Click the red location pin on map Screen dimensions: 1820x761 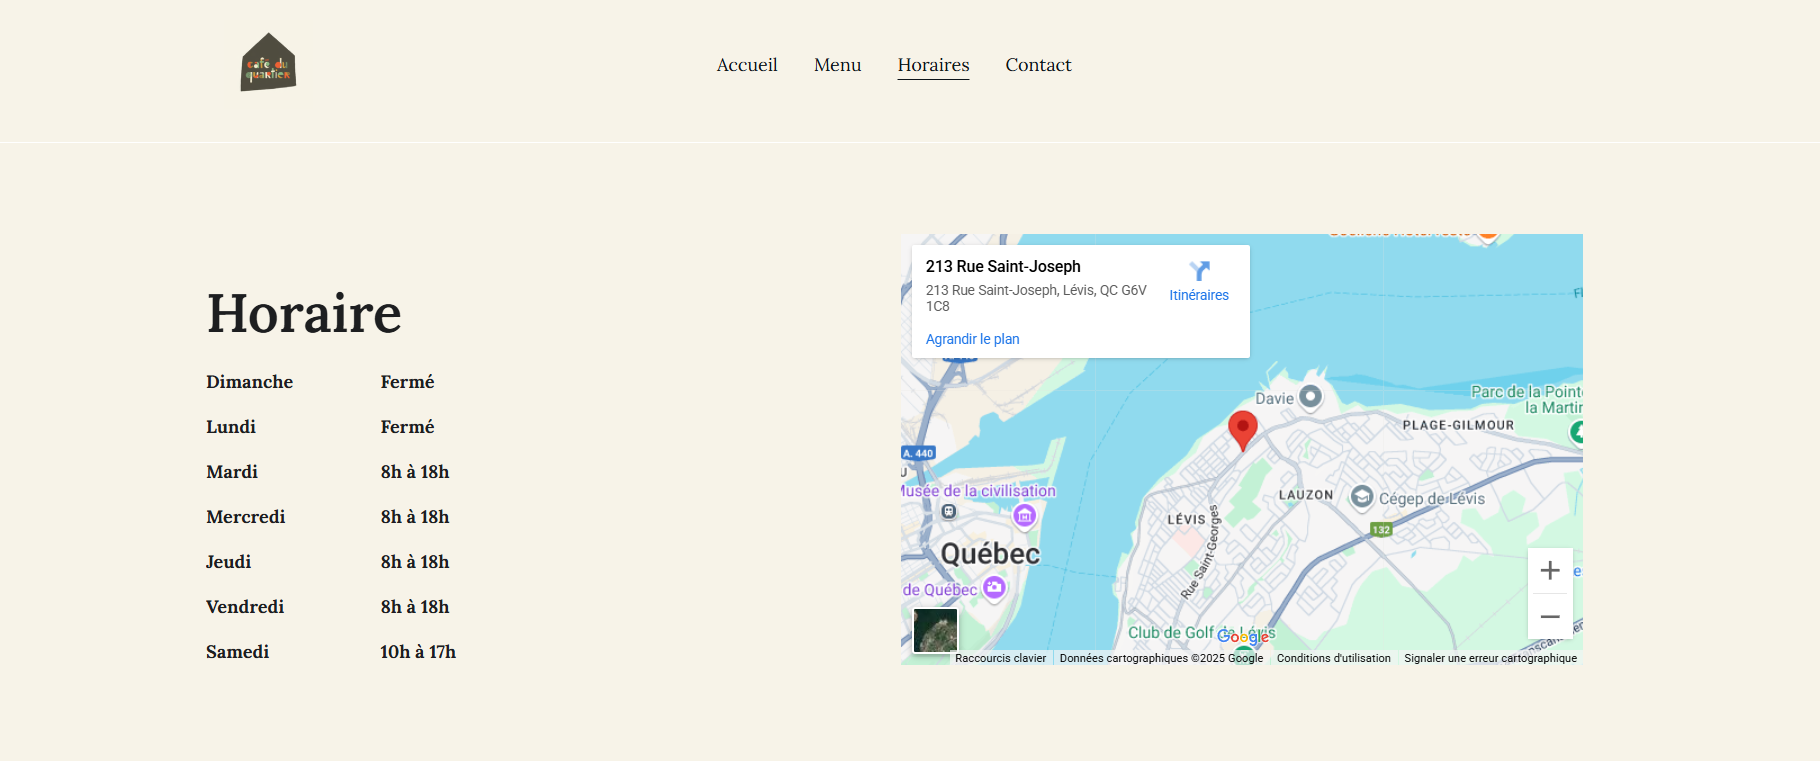point(1242,428)
